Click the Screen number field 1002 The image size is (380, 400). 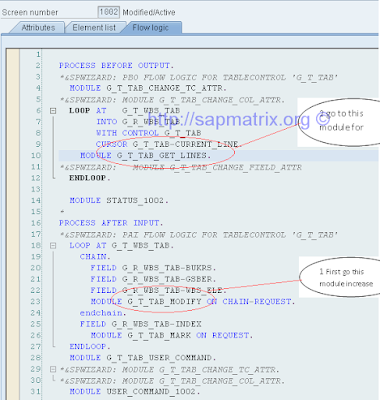coord(109,12)
